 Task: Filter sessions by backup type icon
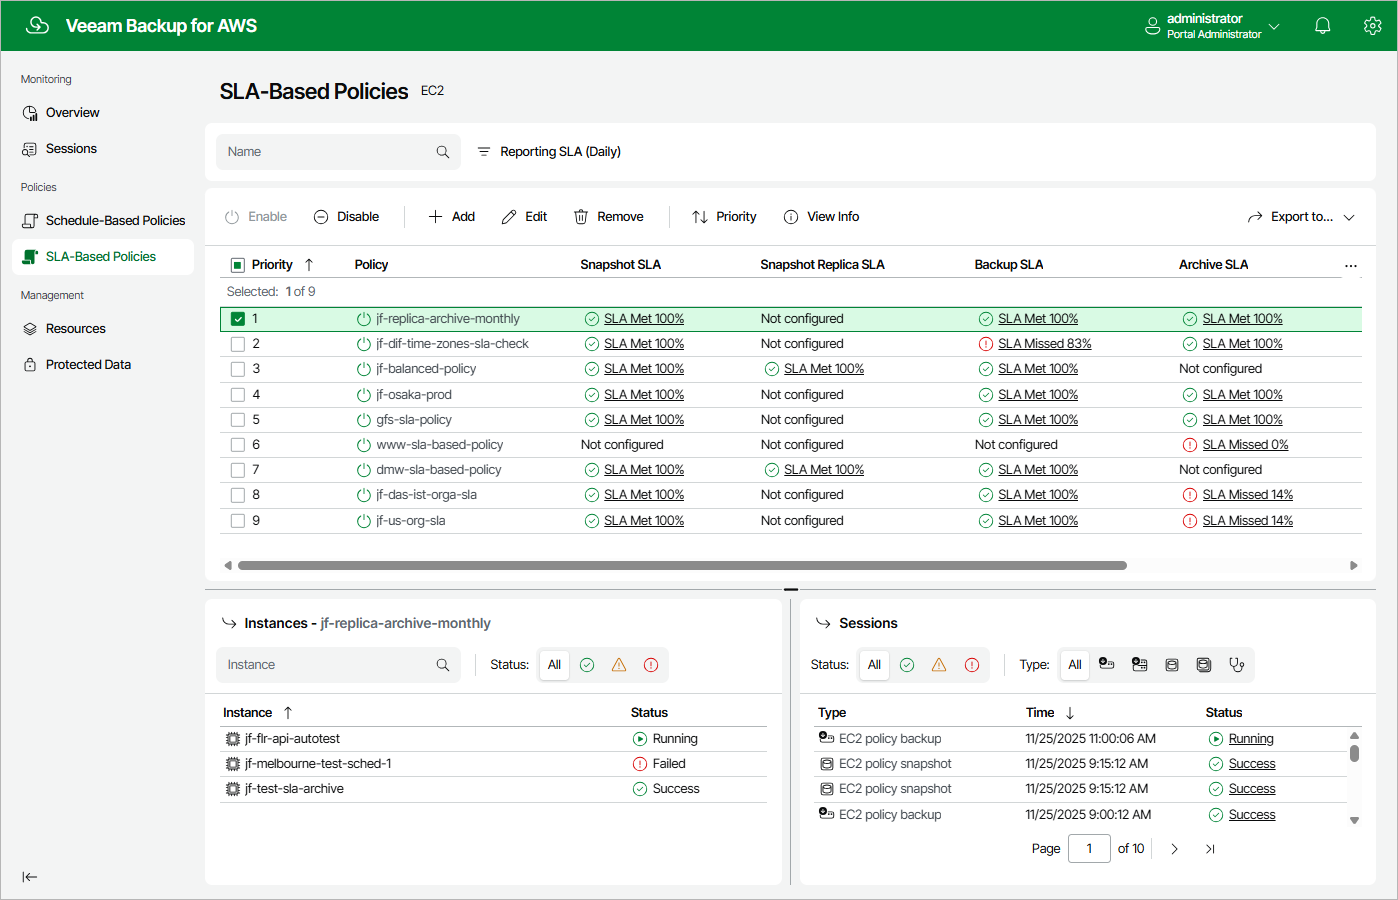point(1106,665)
